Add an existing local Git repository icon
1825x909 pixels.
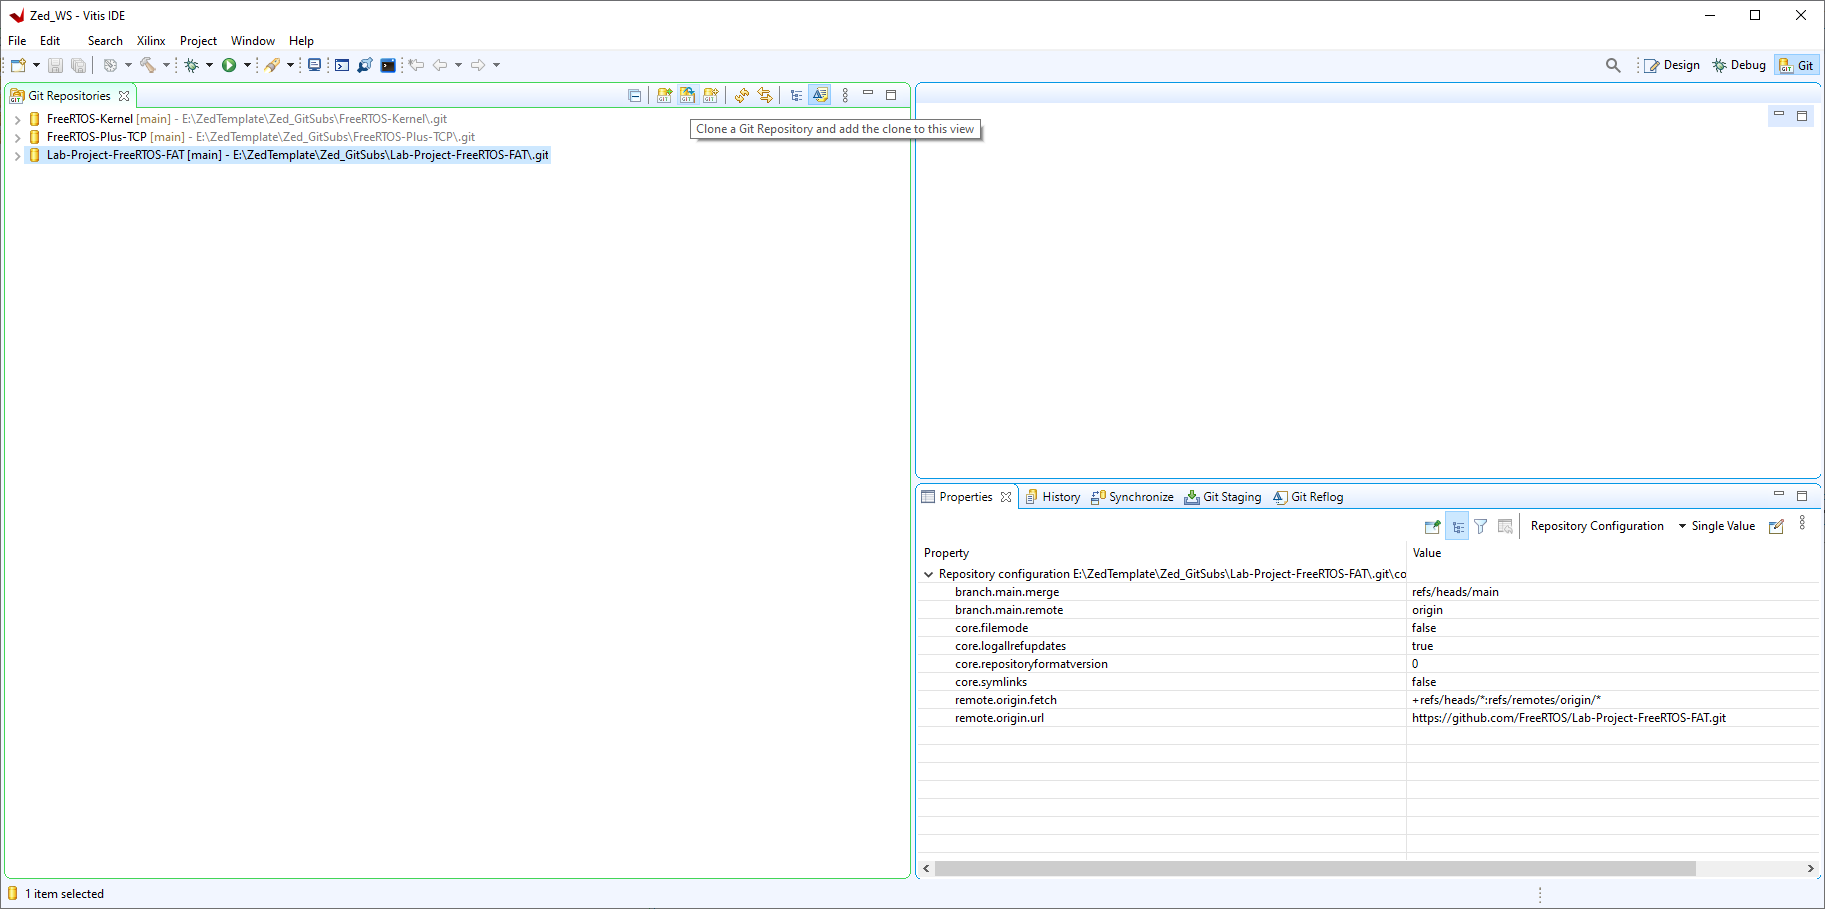pyautogui.click(x=664, y=95)
